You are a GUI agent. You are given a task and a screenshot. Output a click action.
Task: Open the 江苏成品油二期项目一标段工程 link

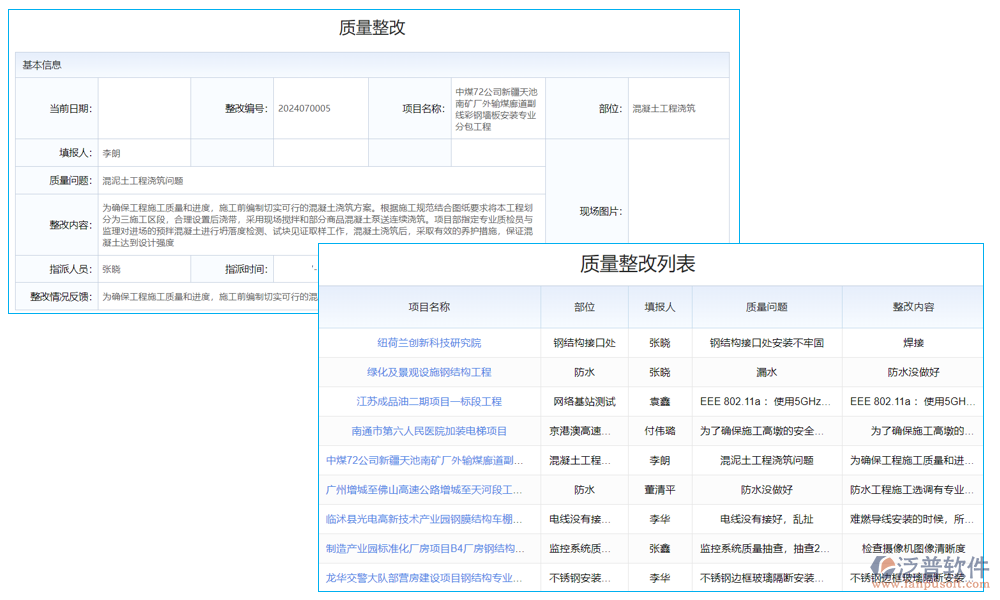pyautogui.click(x=431, y=401)
